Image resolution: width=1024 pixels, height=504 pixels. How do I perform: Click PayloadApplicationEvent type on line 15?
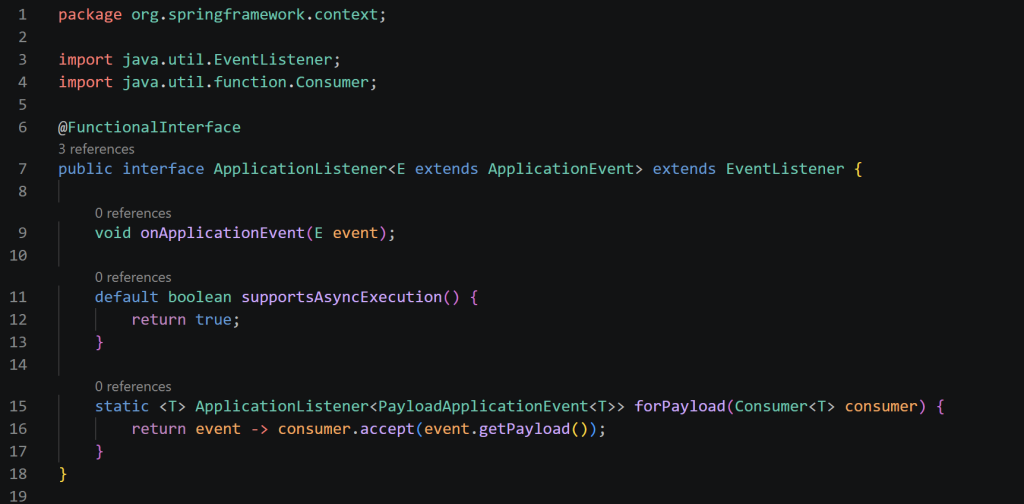(483, 407)
